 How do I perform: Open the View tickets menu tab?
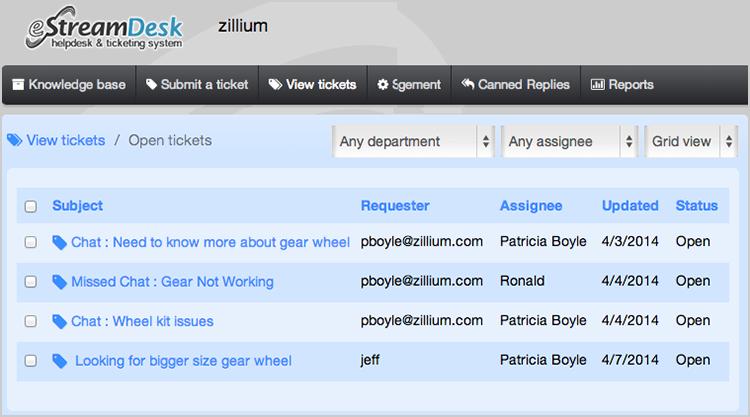[x=312, y=85]
